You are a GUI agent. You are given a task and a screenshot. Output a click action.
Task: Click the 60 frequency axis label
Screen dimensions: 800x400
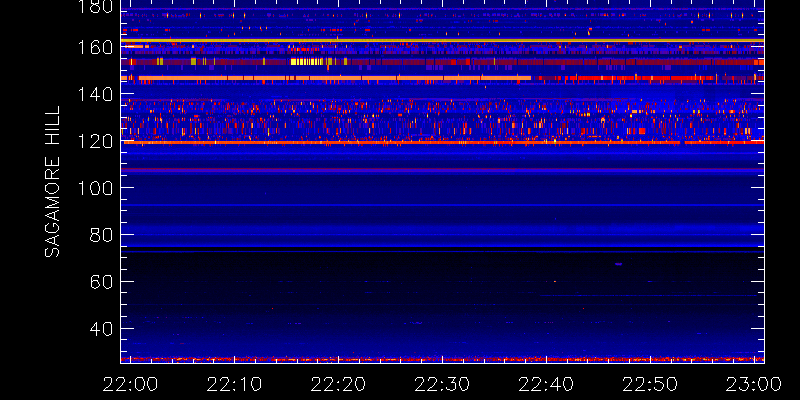point(101,282)
